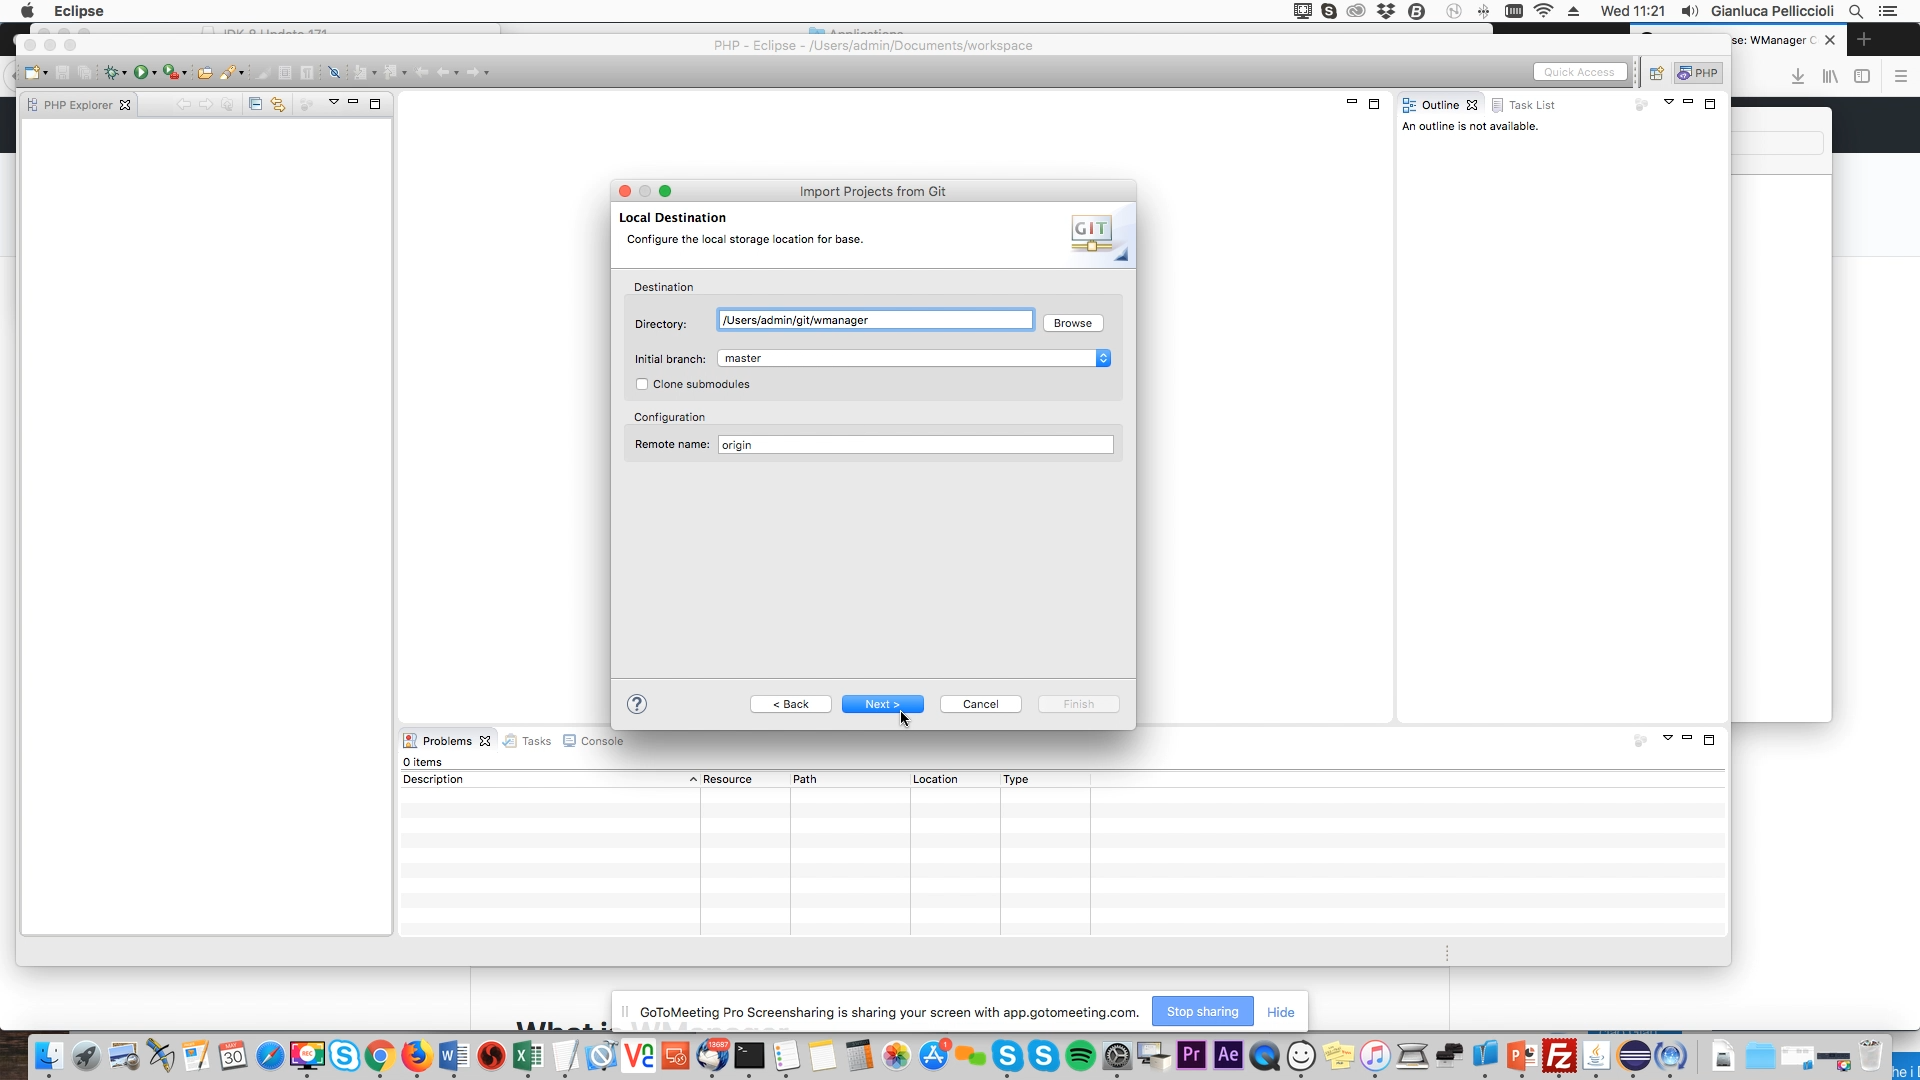Click the Browse button
This screenshot has height=1080, width=1920.
[1072, 323]
